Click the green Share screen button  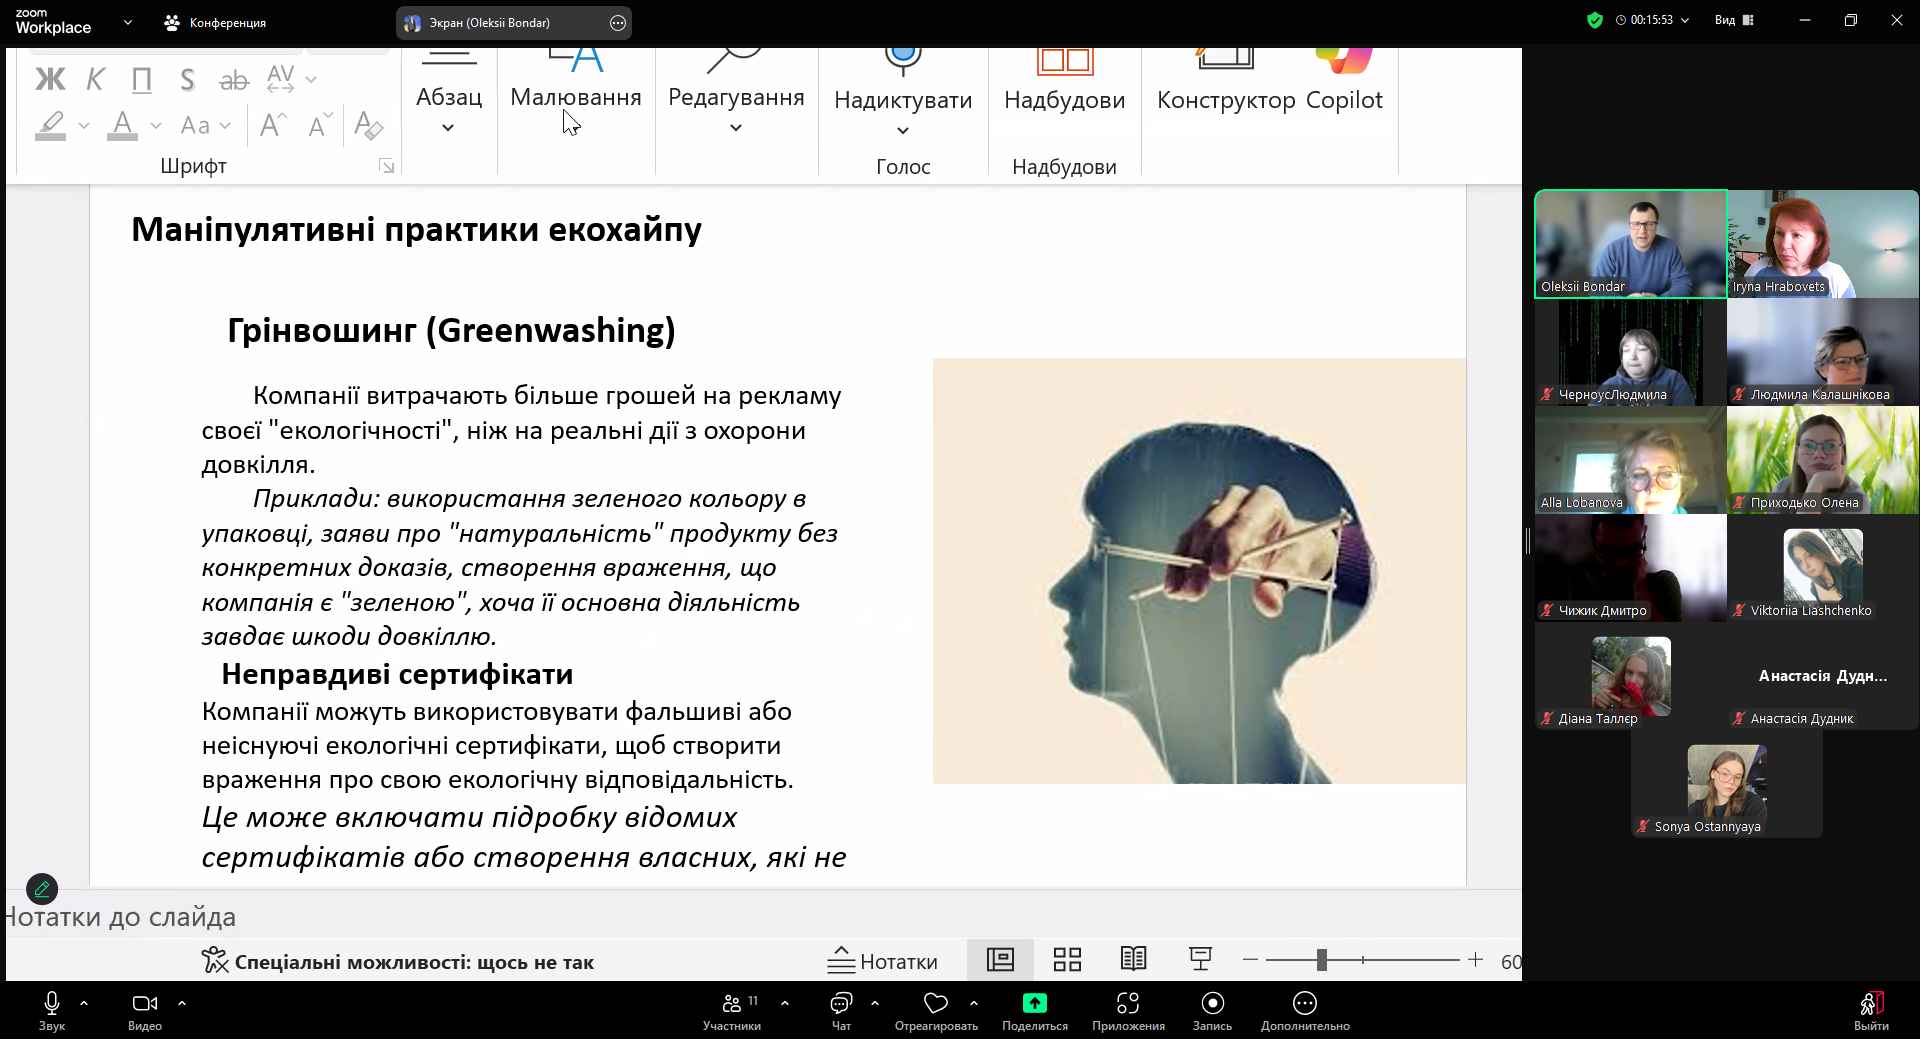[1034, 1009]
